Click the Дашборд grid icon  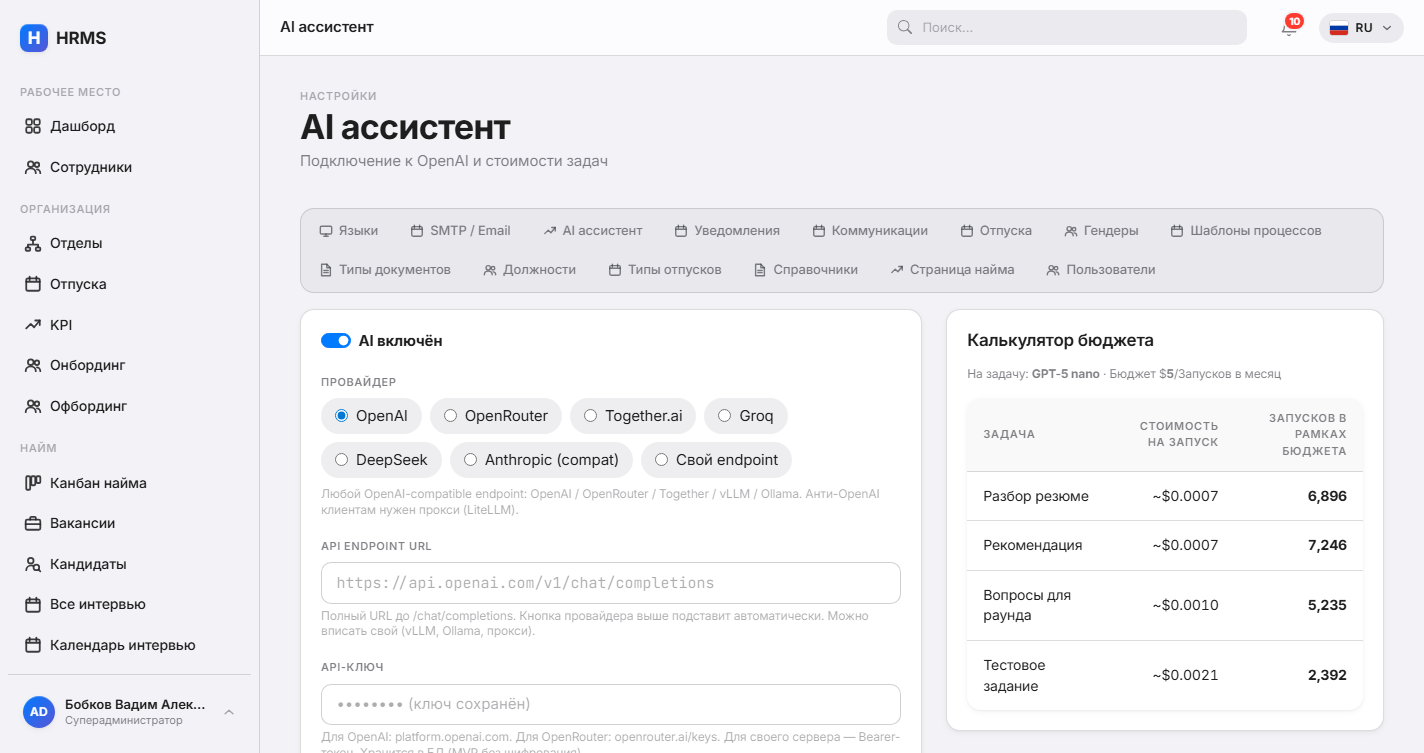pyautogui.click(x=33, y=126)
